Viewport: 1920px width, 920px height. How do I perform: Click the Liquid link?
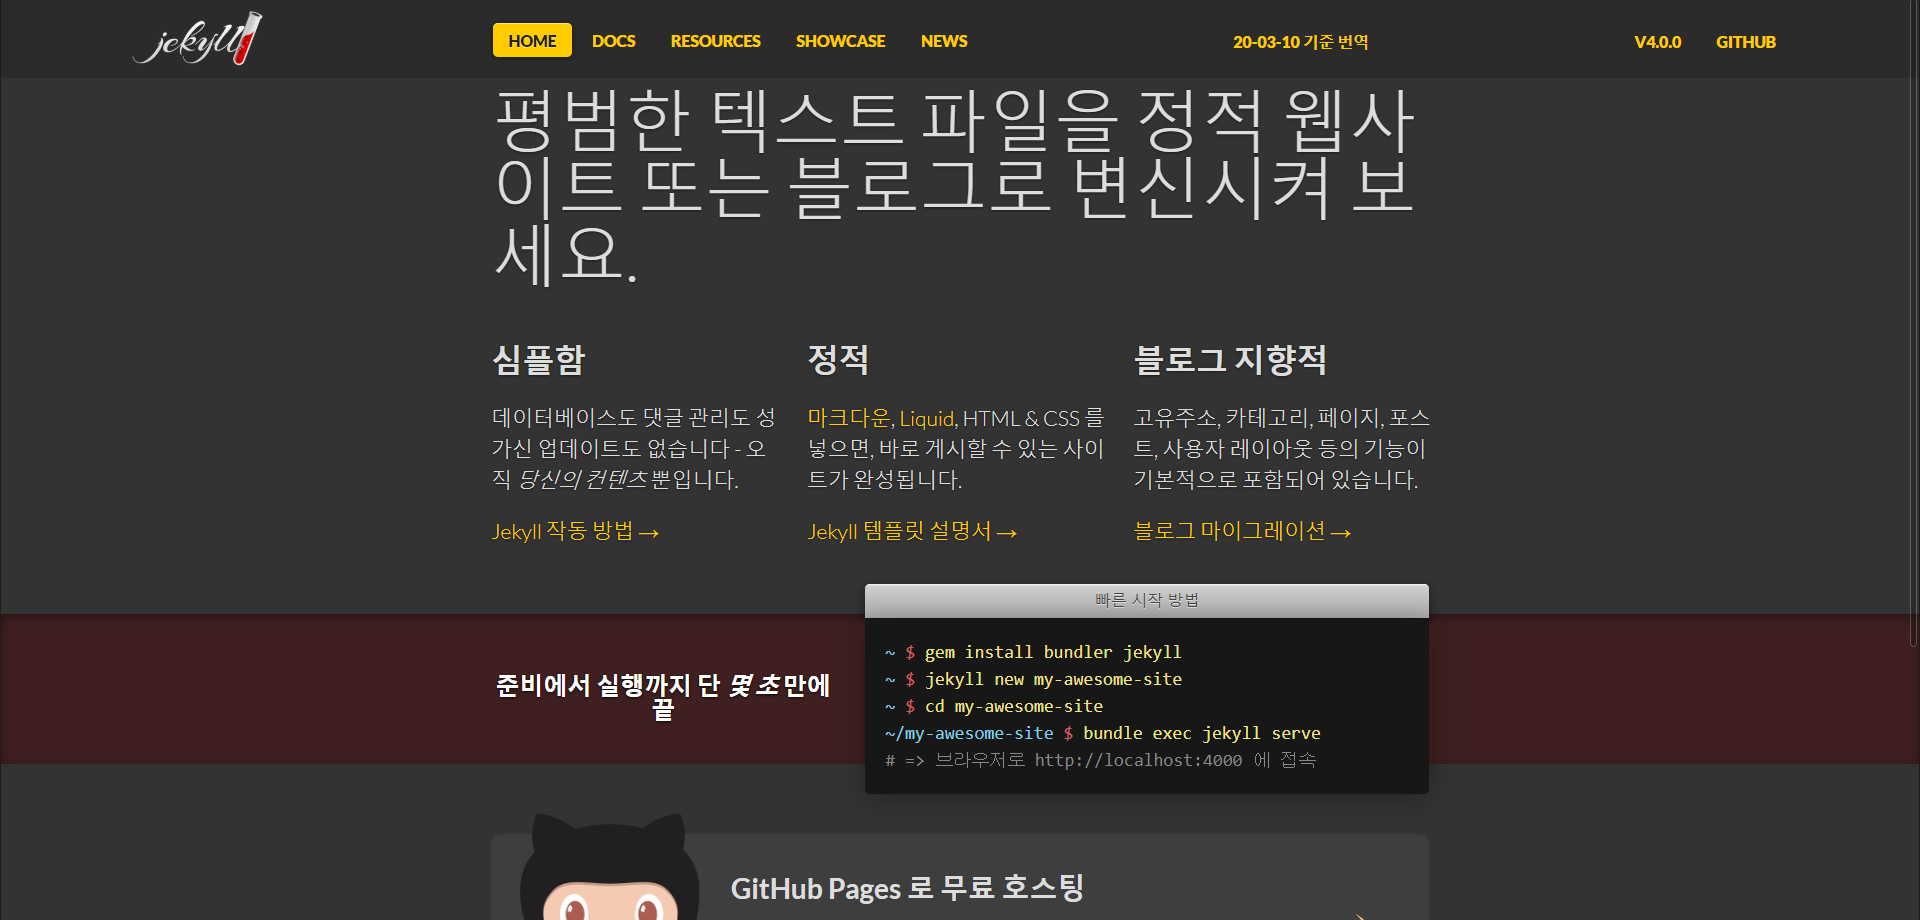927,418
